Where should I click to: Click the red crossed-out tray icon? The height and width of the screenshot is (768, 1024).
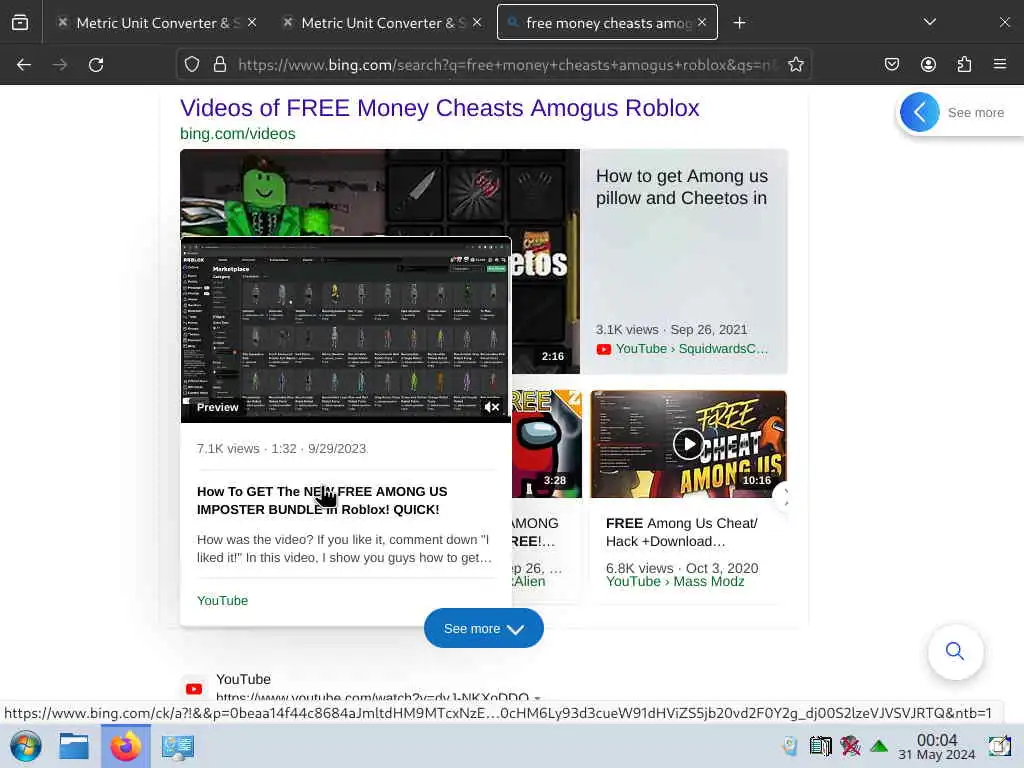coord(850,746)
